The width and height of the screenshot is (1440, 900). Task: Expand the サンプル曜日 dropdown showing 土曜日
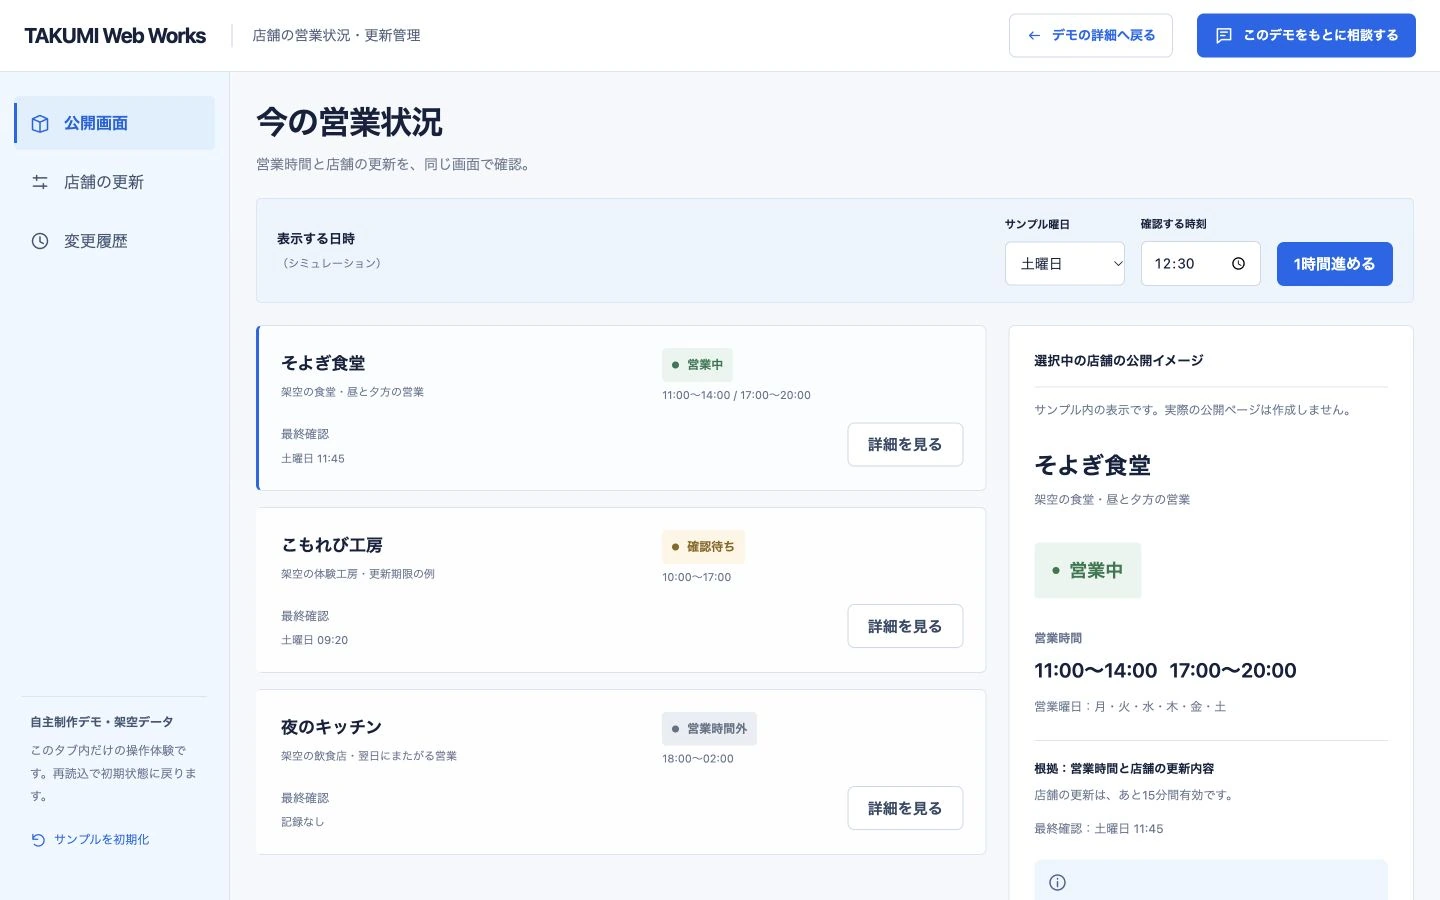coord(1065,264)
